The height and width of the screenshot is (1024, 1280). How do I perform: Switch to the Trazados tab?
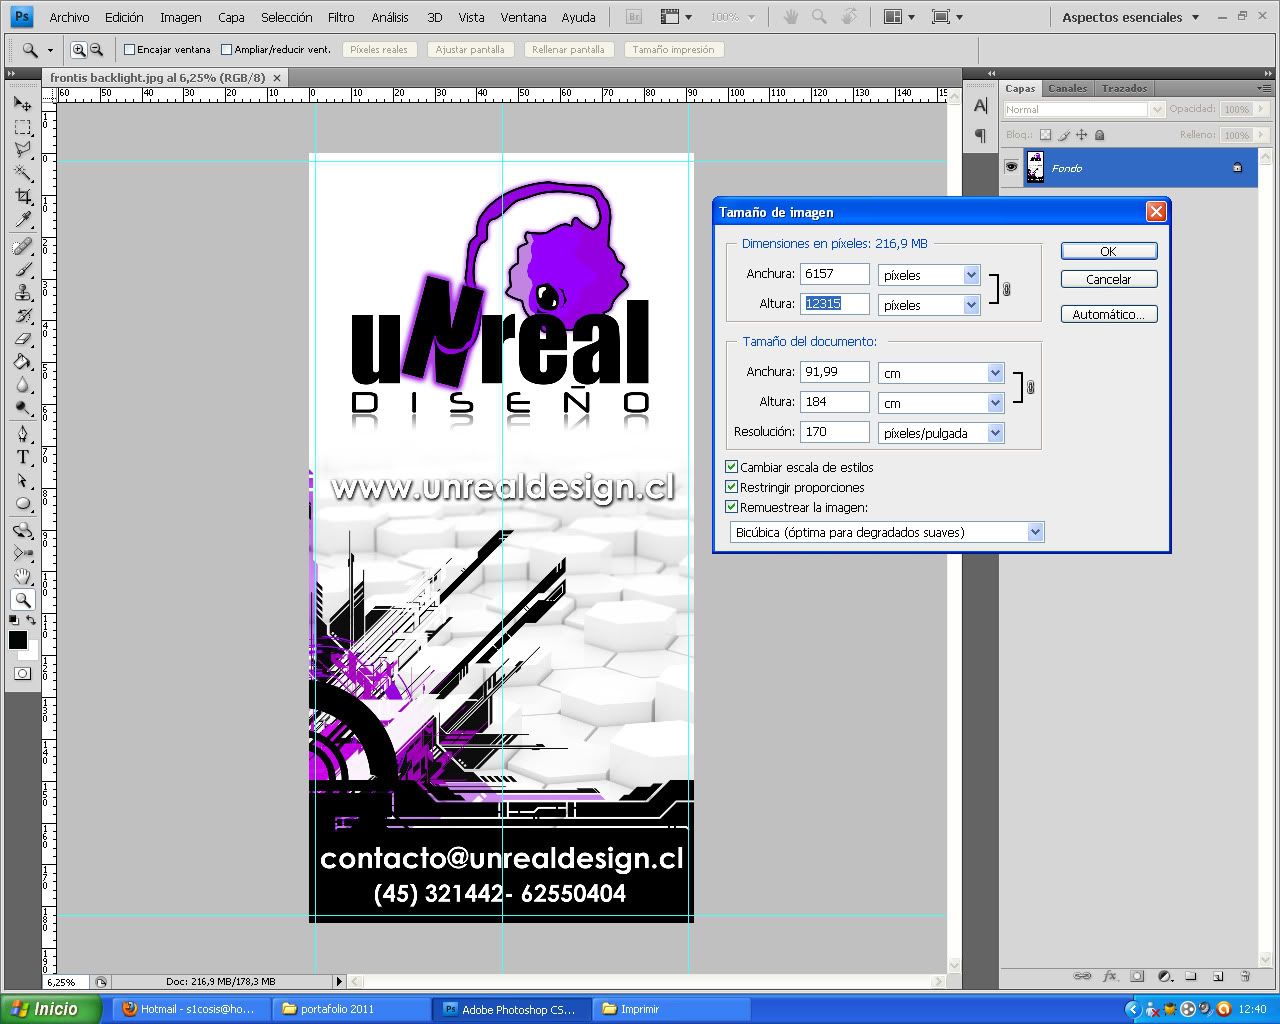(1125, 88)
